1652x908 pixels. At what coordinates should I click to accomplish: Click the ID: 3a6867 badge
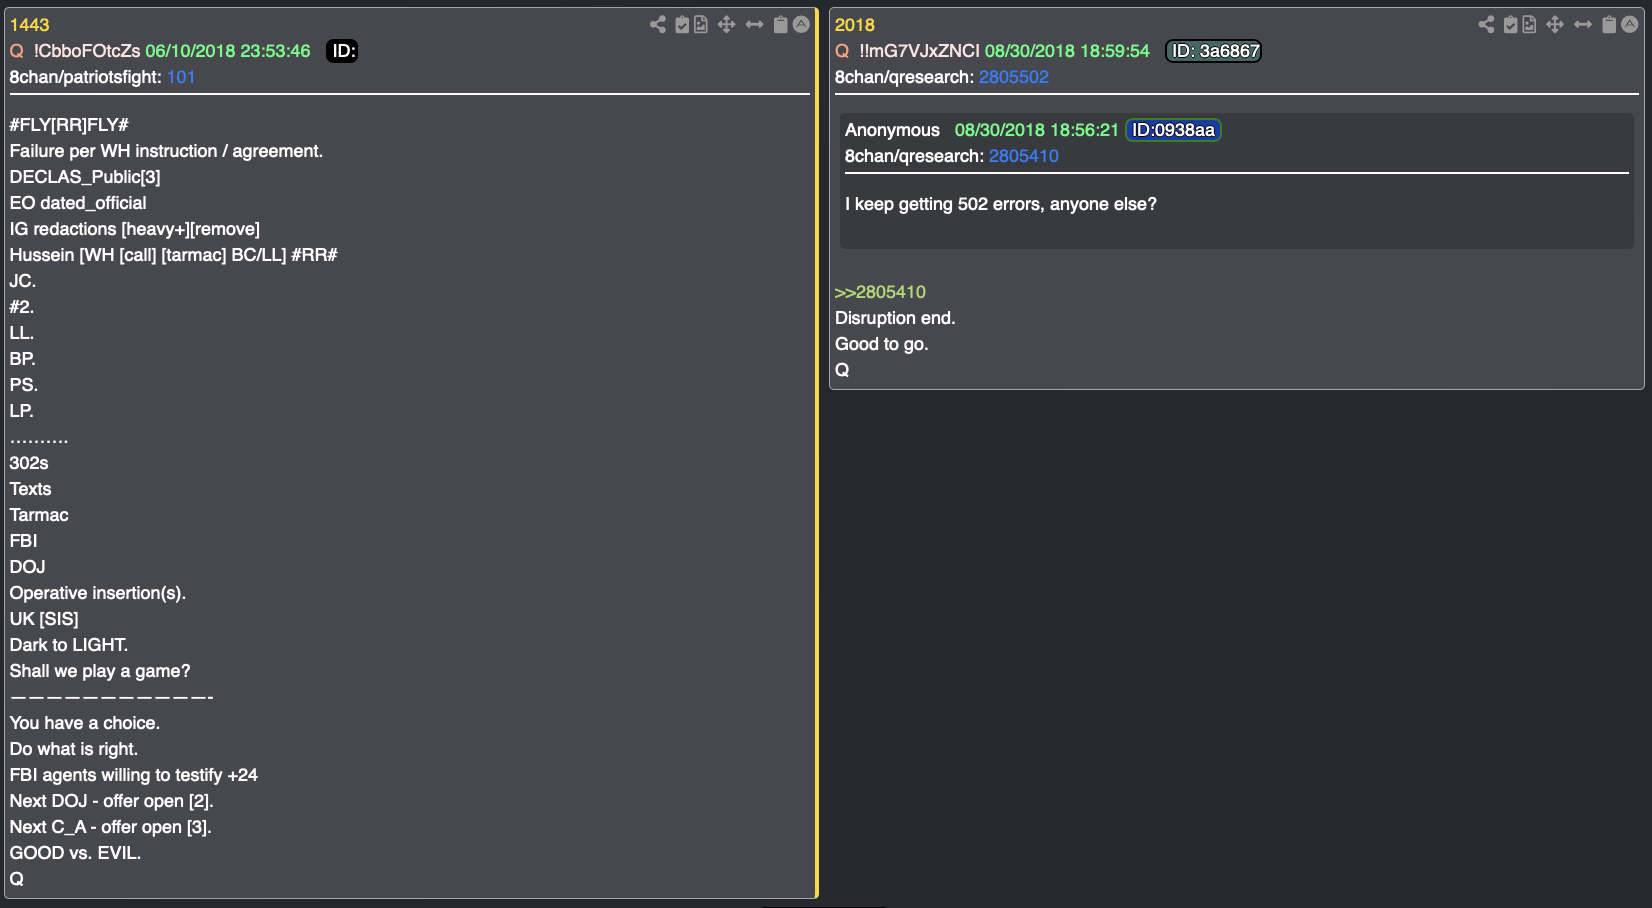(x=1214, y=51)
